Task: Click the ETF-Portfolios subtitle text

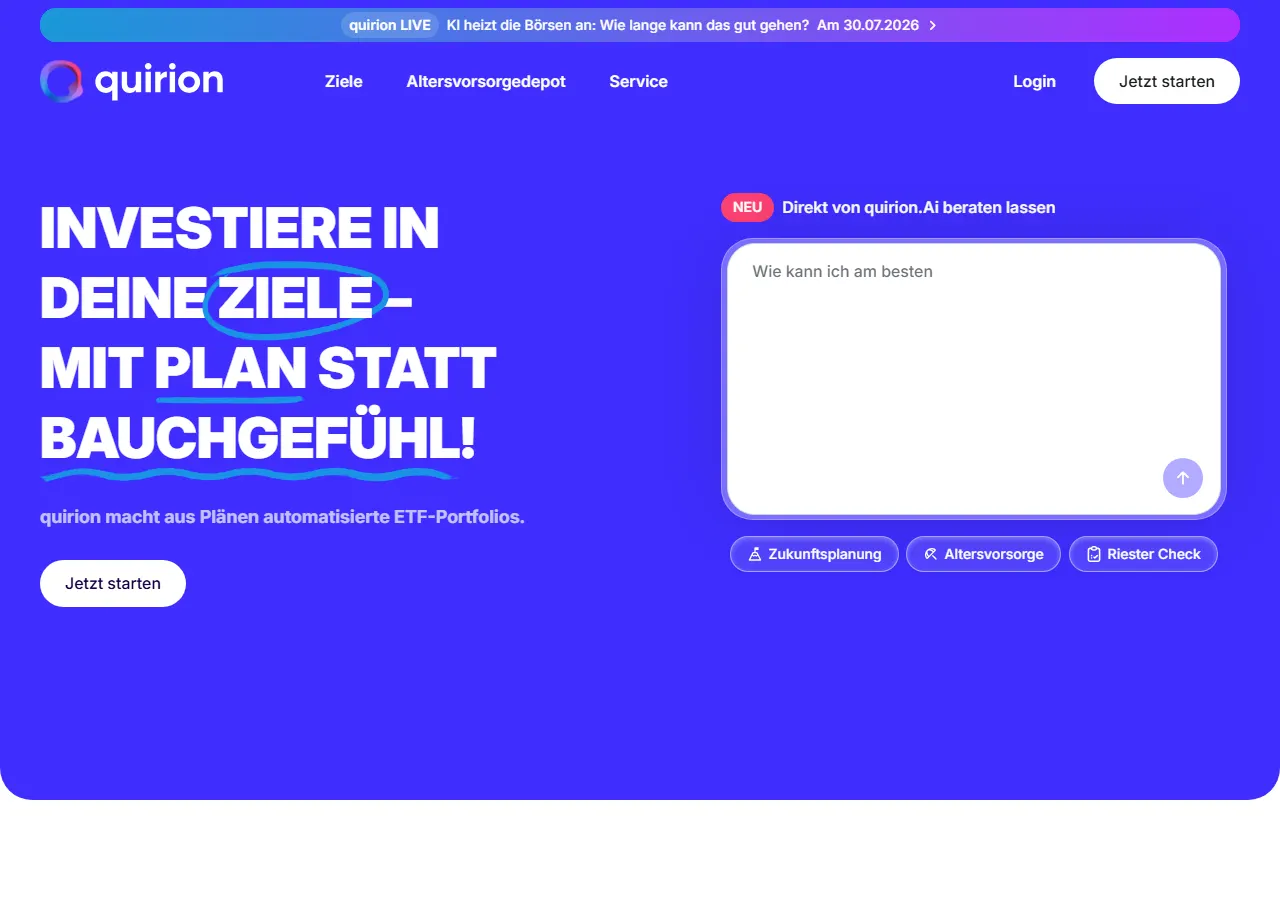Action: [282, 517]
